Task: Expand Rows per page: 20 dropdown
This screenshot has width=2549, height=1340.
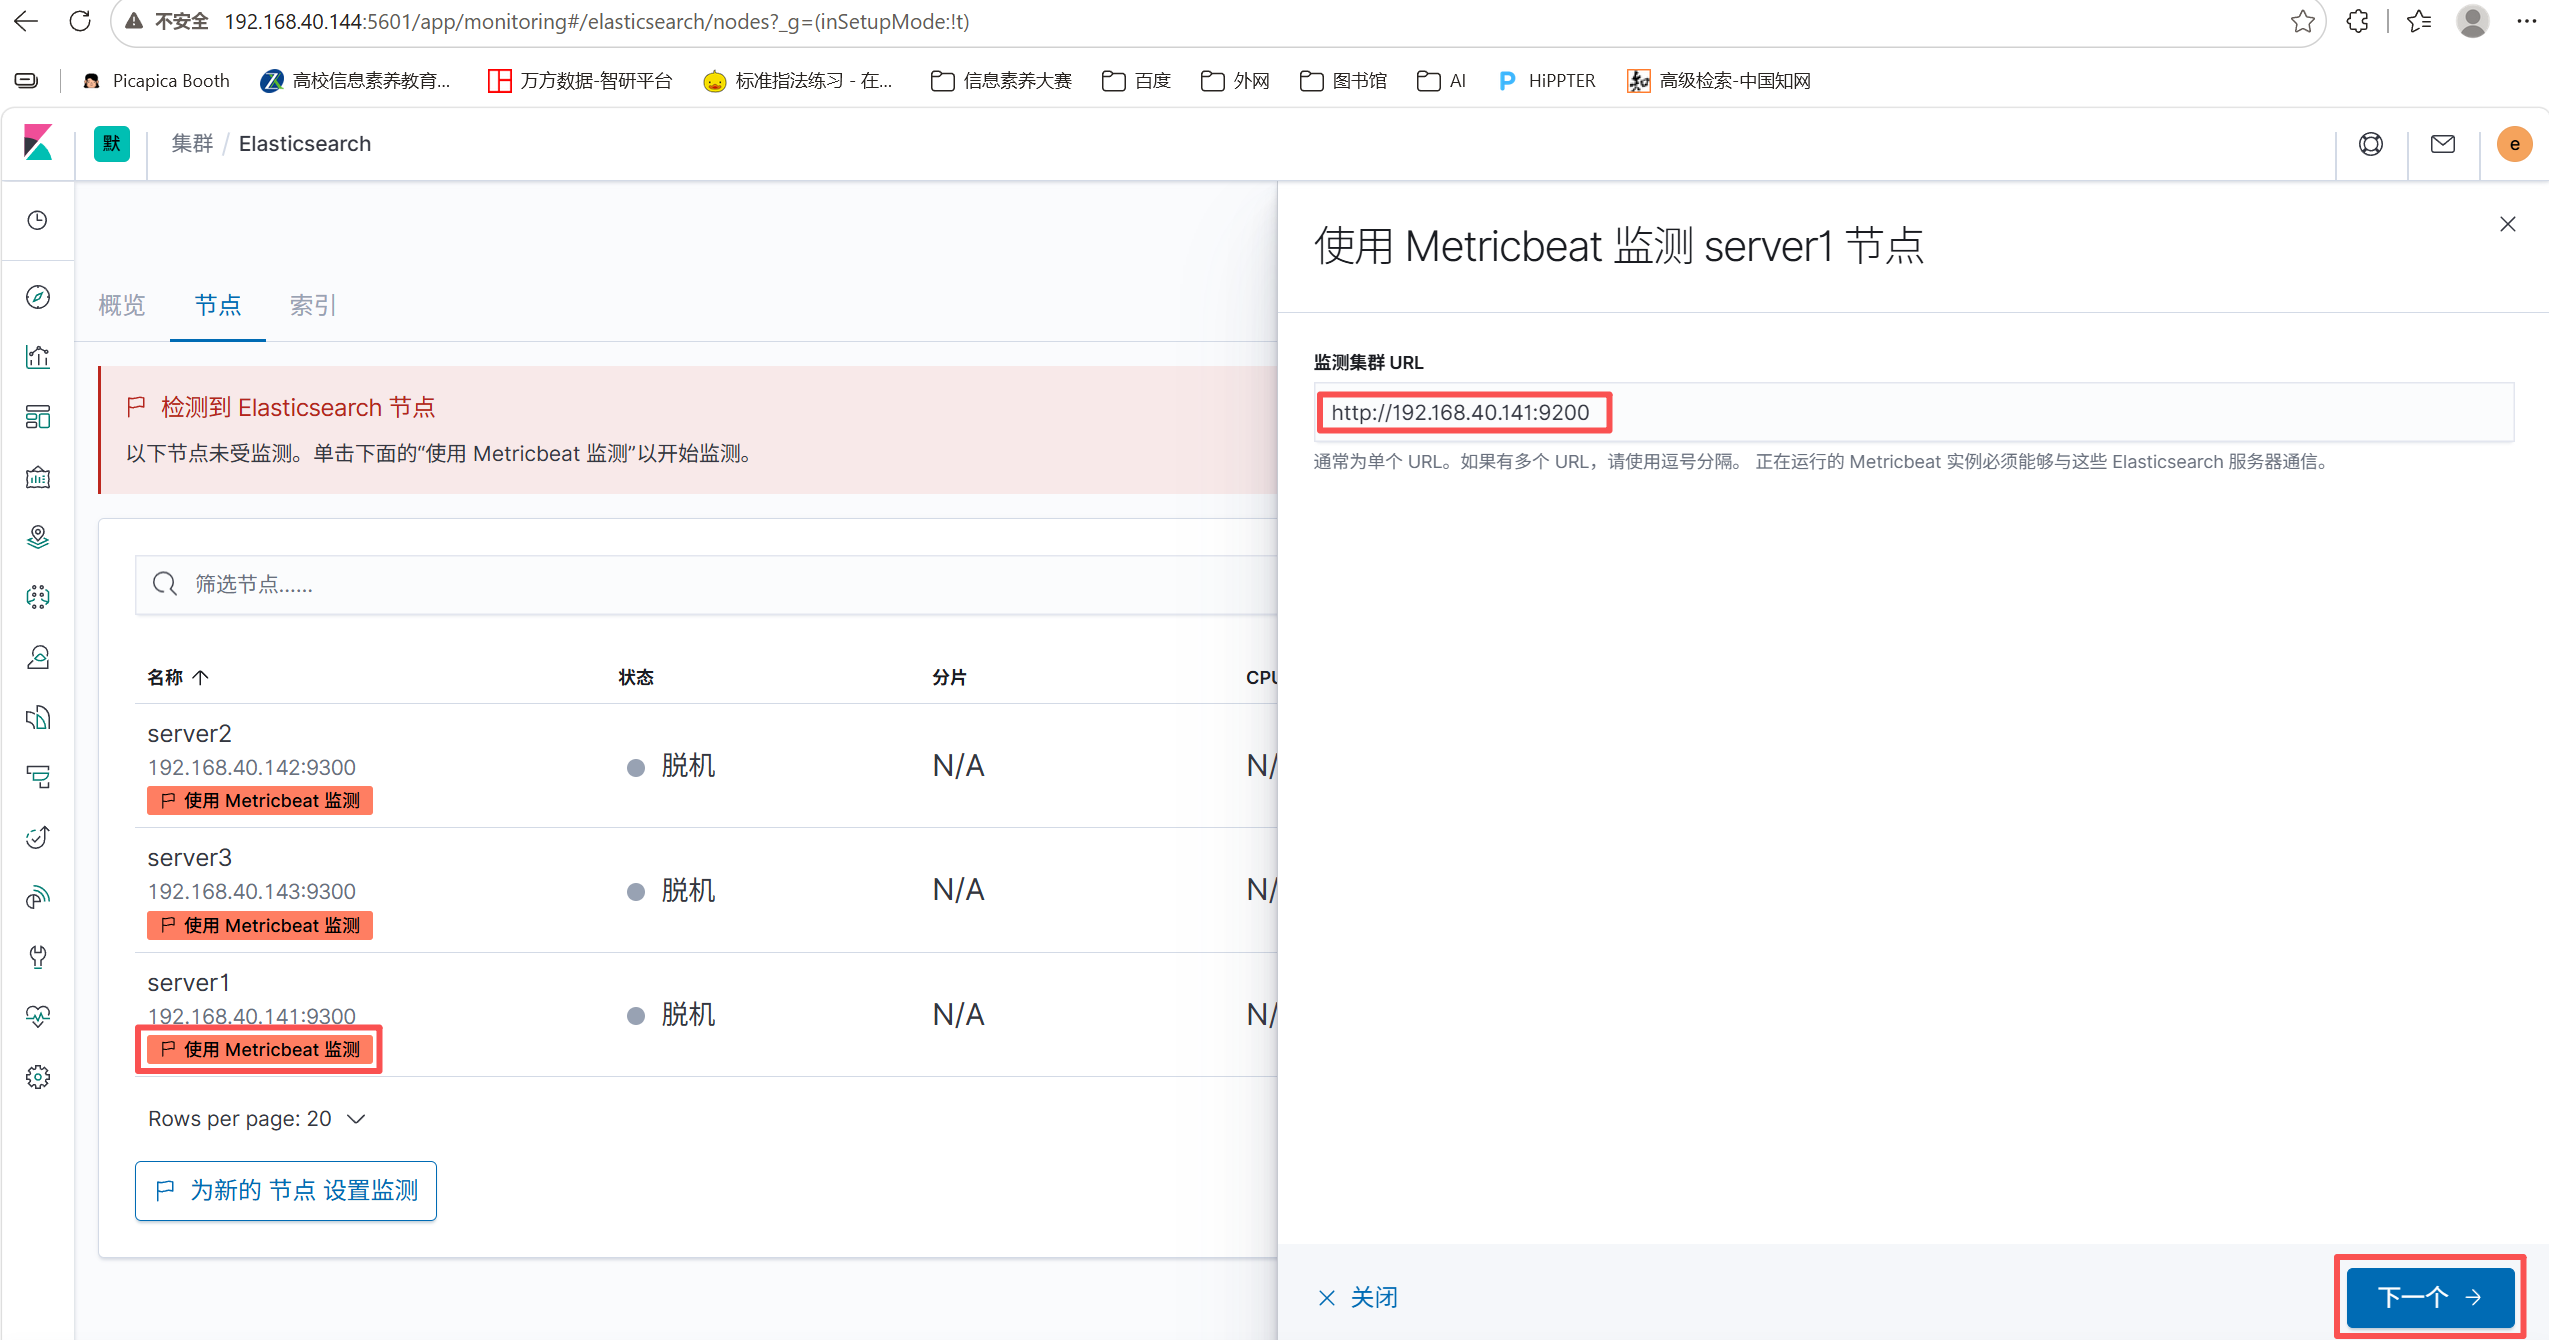Action: coord(257,1118)
